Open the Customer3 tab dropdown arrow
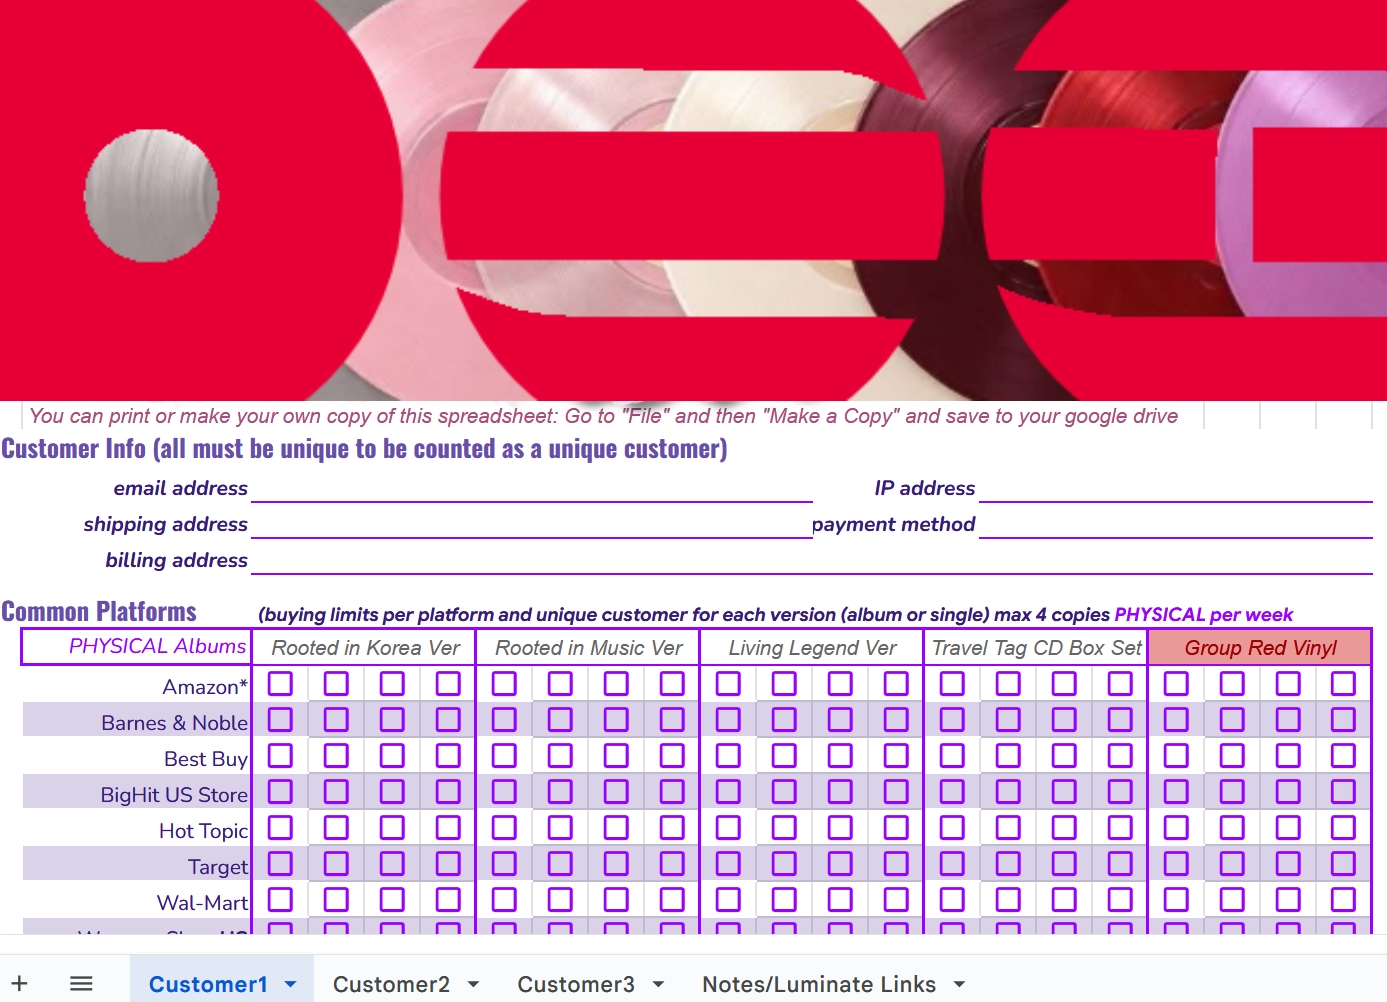 (658, 984)
